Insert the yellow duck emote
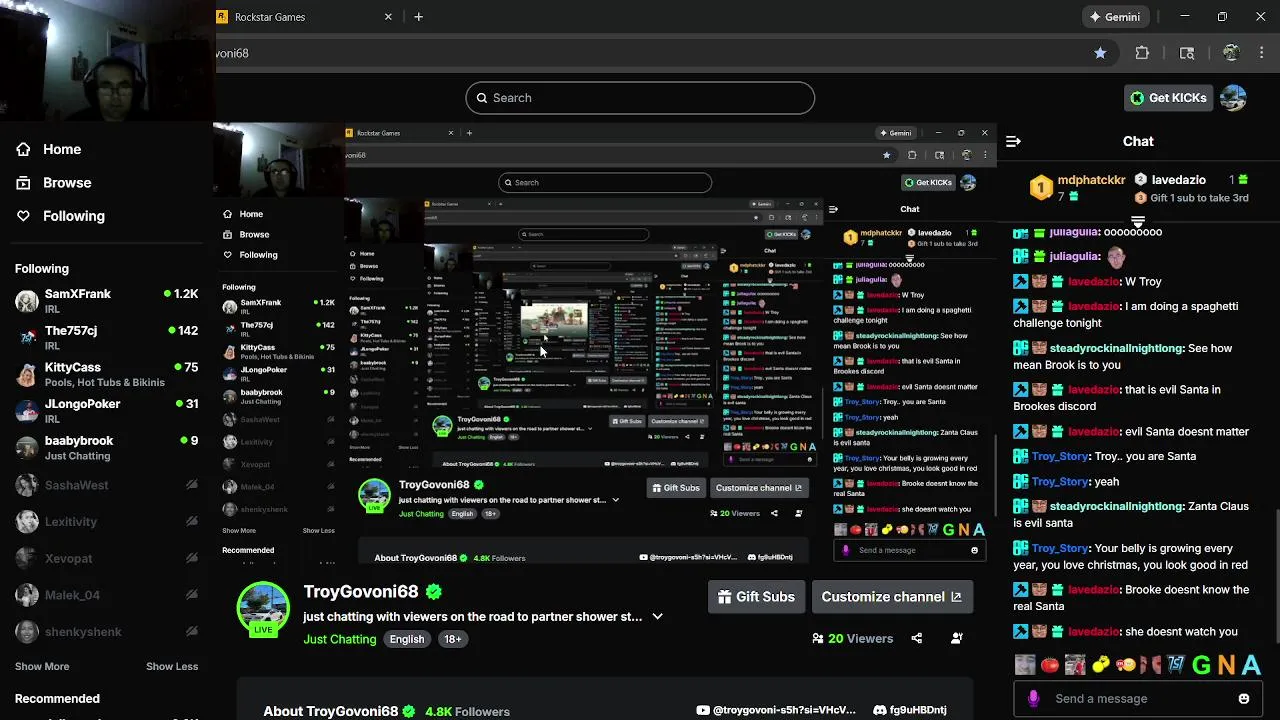Screen dimensions: 1280x720 (1100, 665)
